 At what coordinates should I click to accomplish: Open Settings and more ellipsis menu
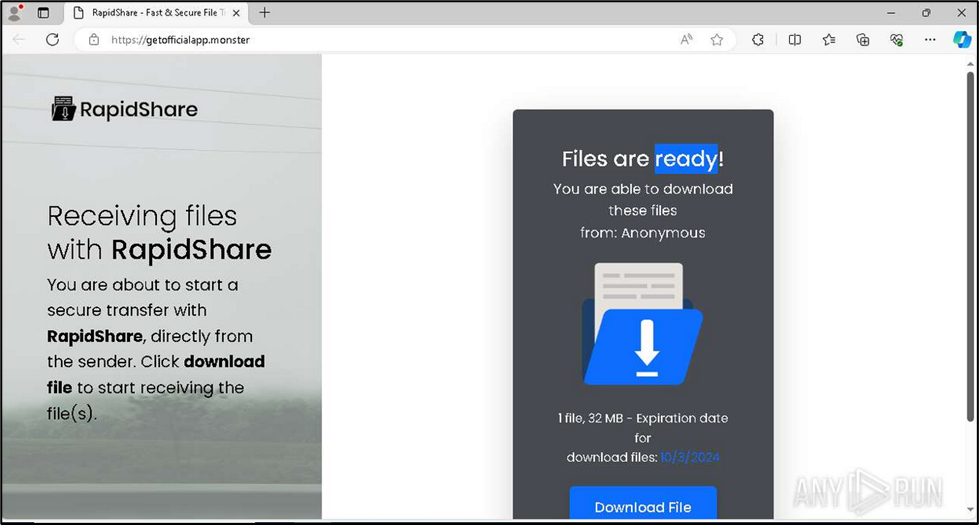[x=930, y=40]
